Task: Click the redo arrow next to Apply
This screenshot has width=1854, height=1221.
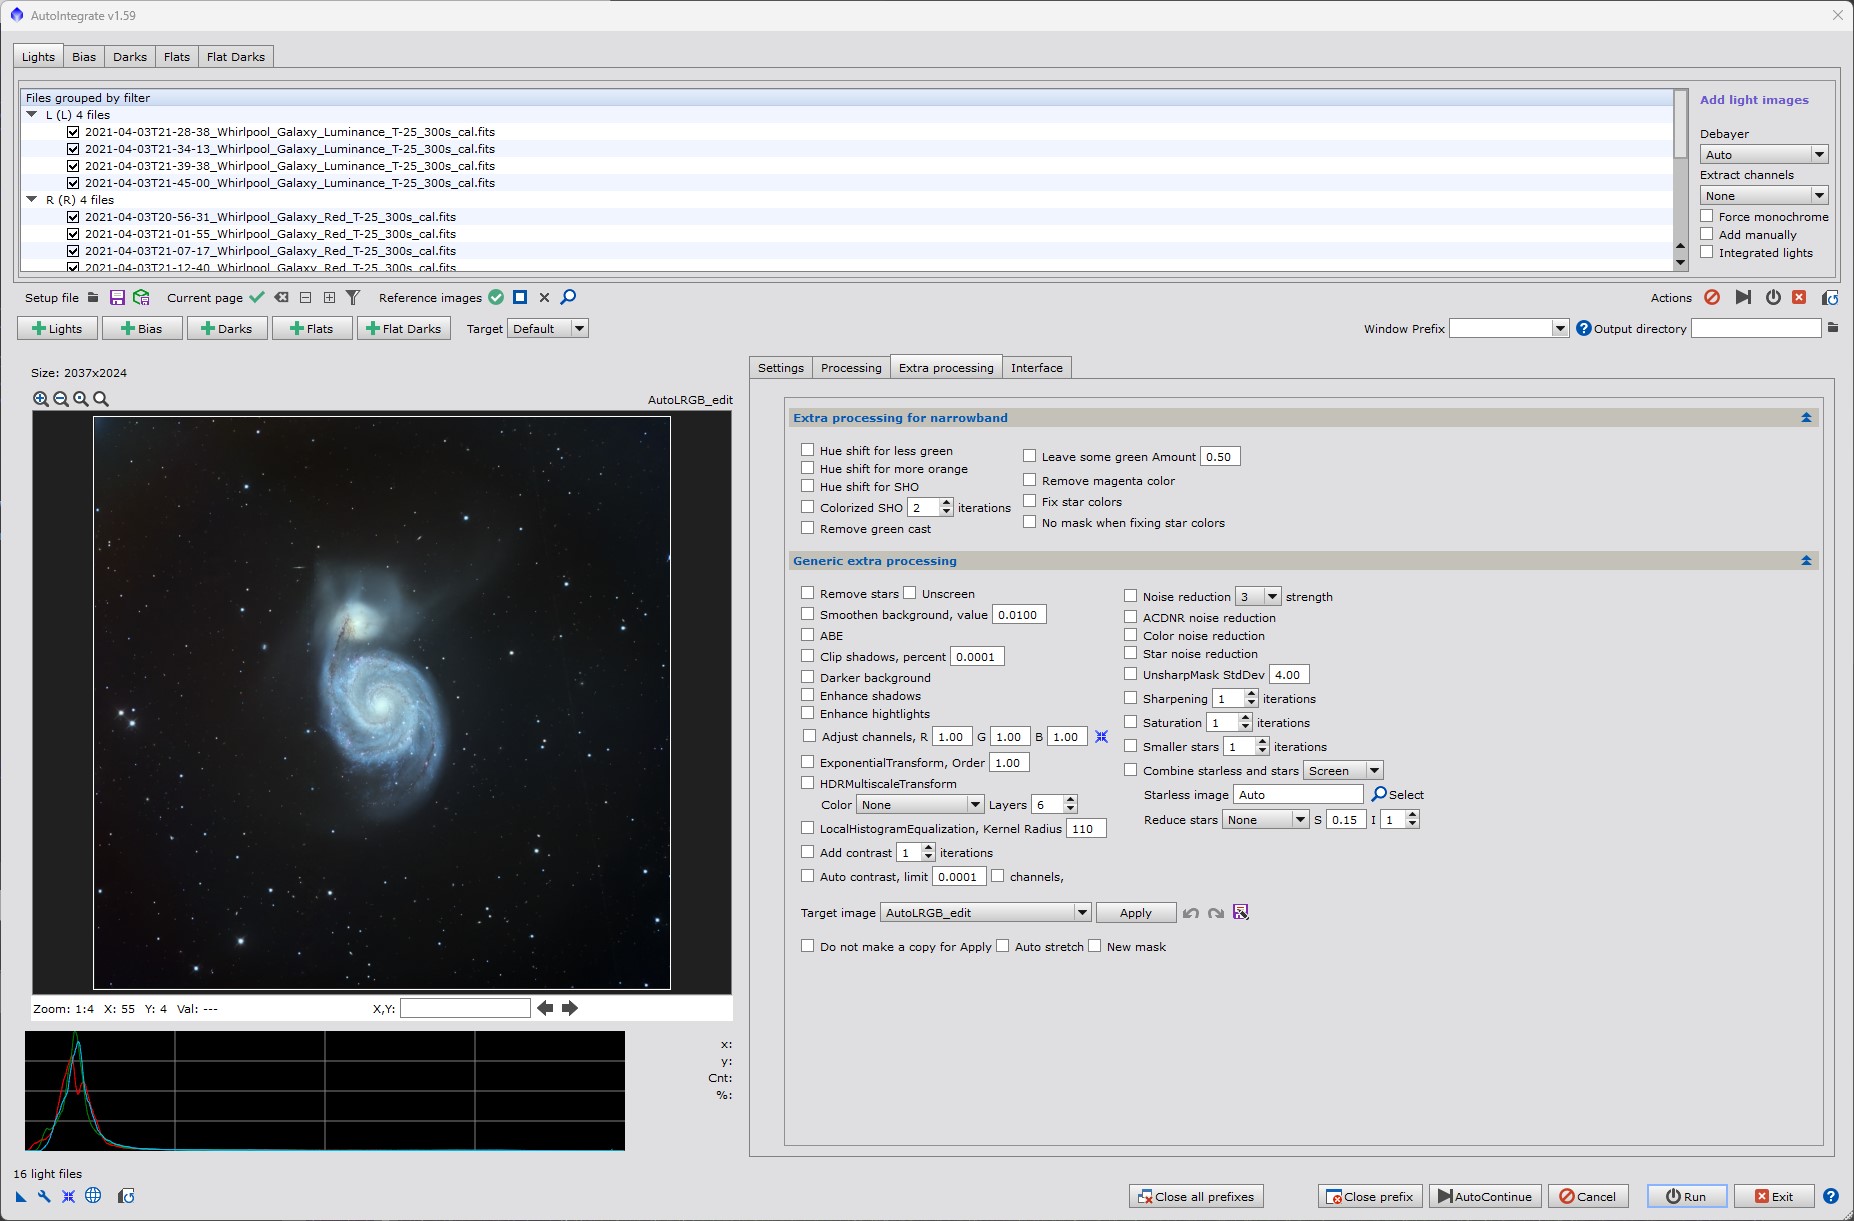Action: tap(1216, 913)
